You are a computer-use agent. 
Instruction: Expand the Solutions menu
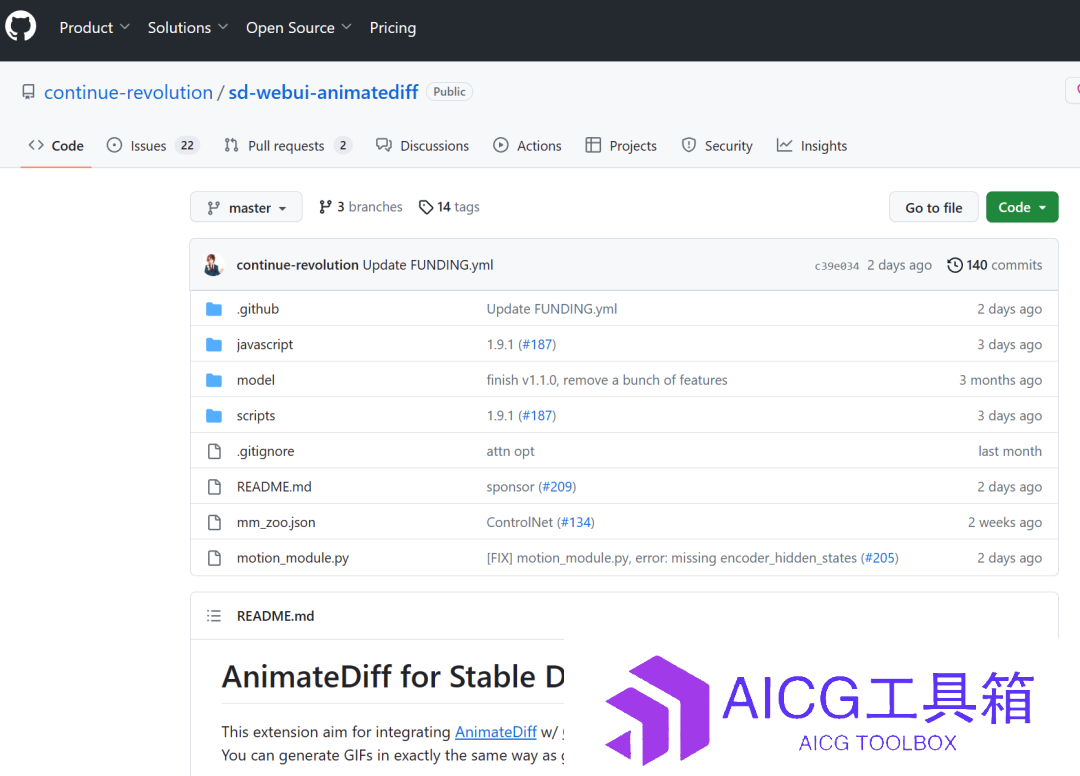click(187, 28)
